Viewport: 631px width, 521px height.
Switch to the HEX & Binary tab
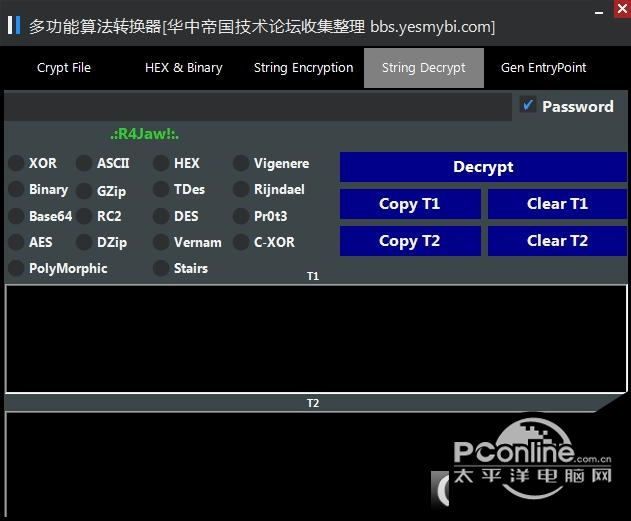click(184, 68)
